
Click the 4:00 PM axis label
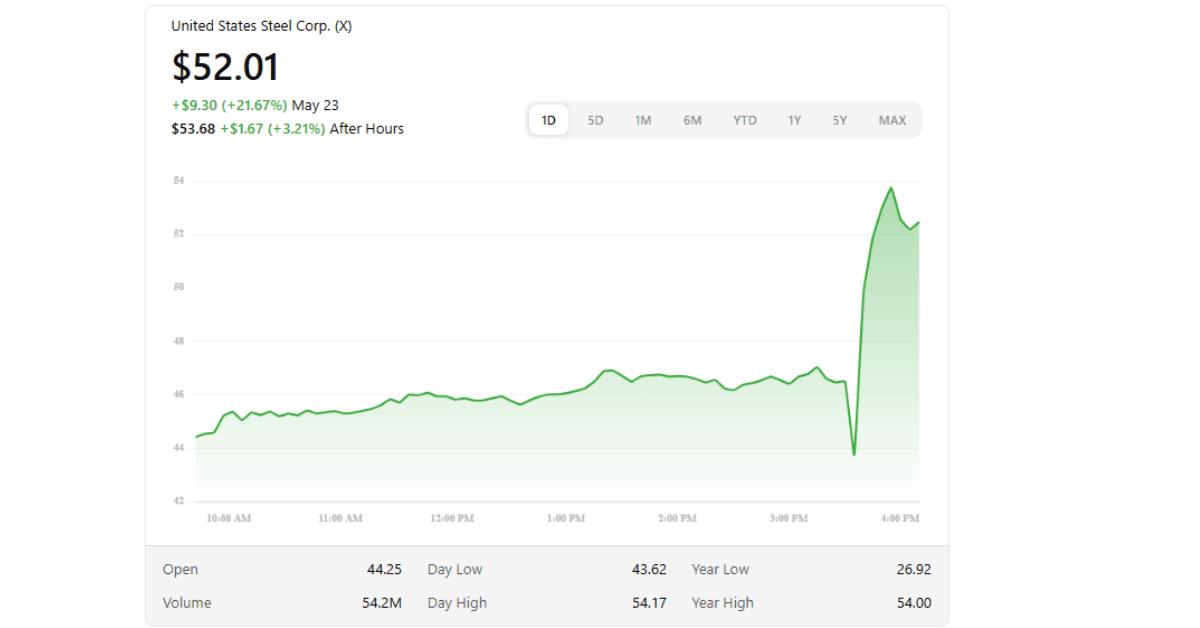click(900, 518)
